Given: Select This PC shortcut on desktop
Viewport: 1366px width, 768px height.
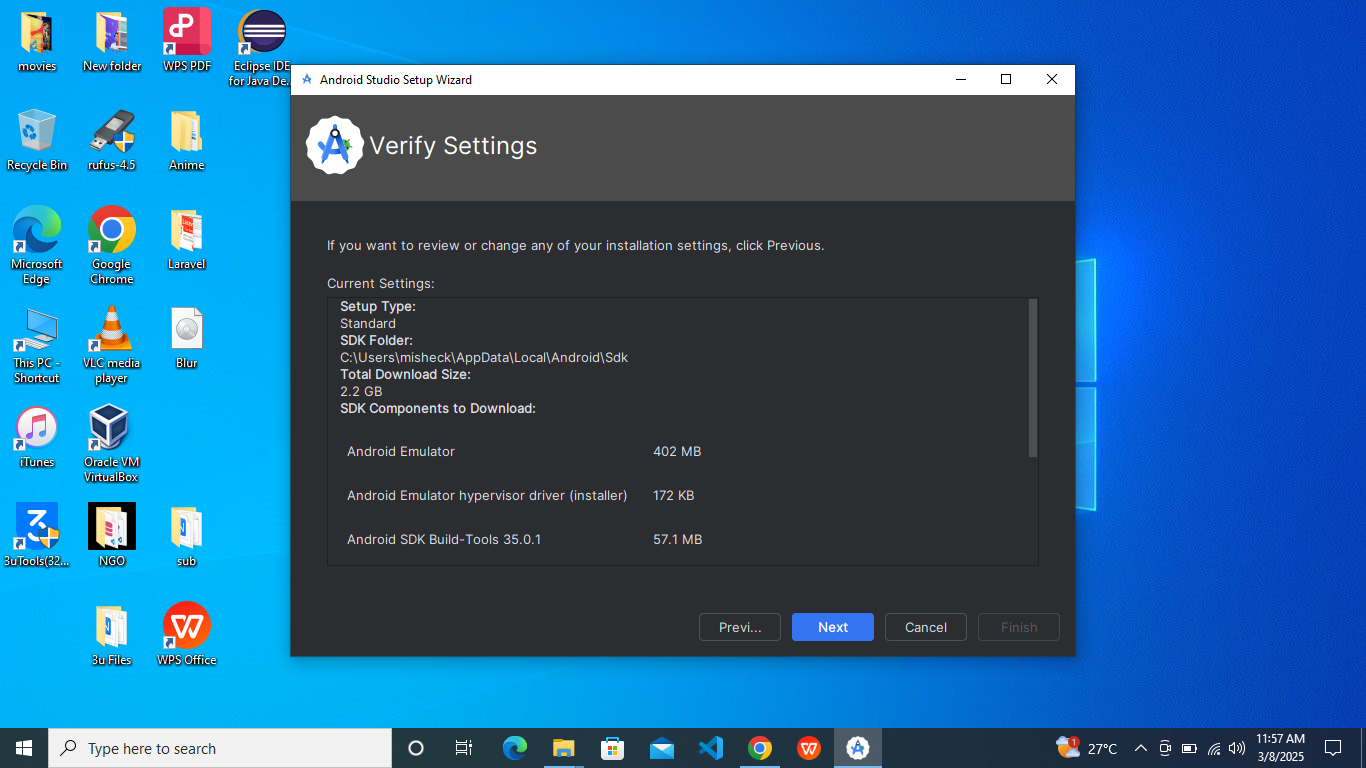Looking at the screenshot, I should 37,345.
